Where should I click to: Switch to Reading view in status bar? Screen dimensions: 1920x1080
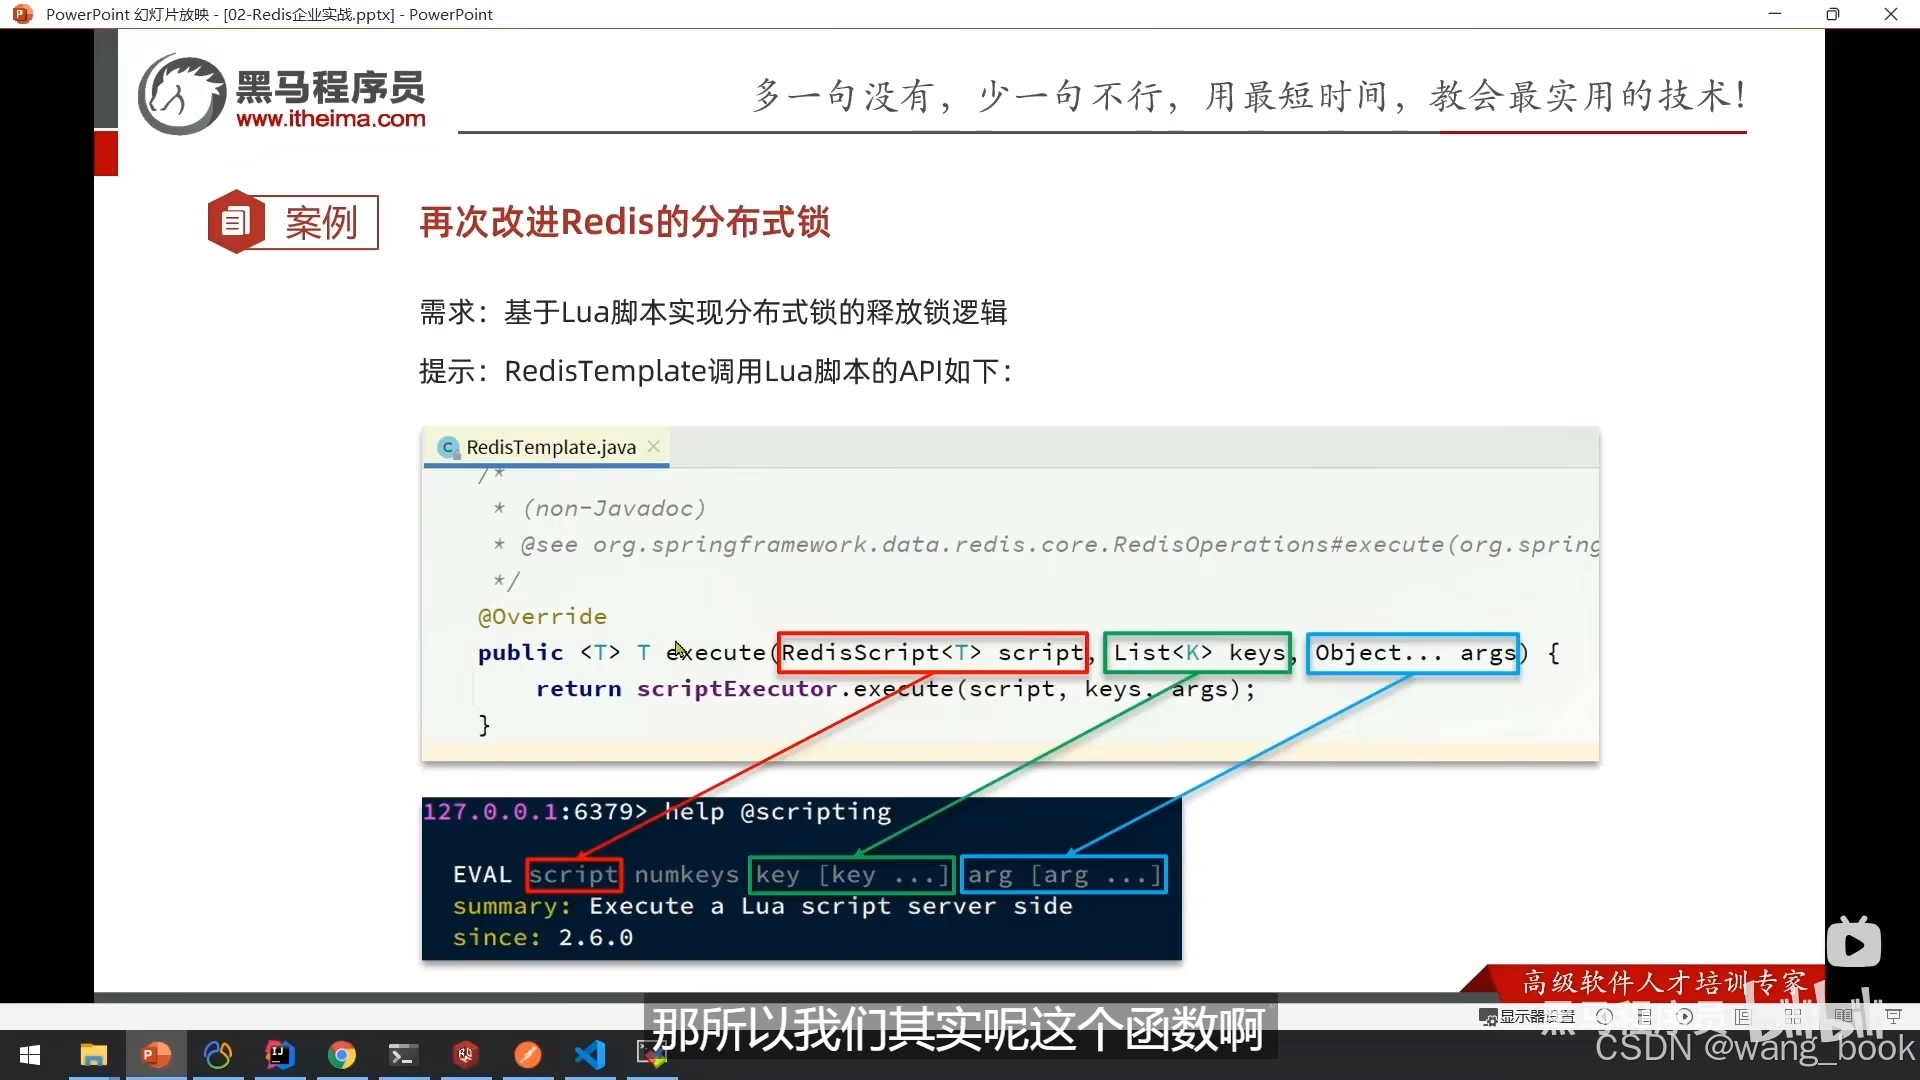(1843, 1016)
